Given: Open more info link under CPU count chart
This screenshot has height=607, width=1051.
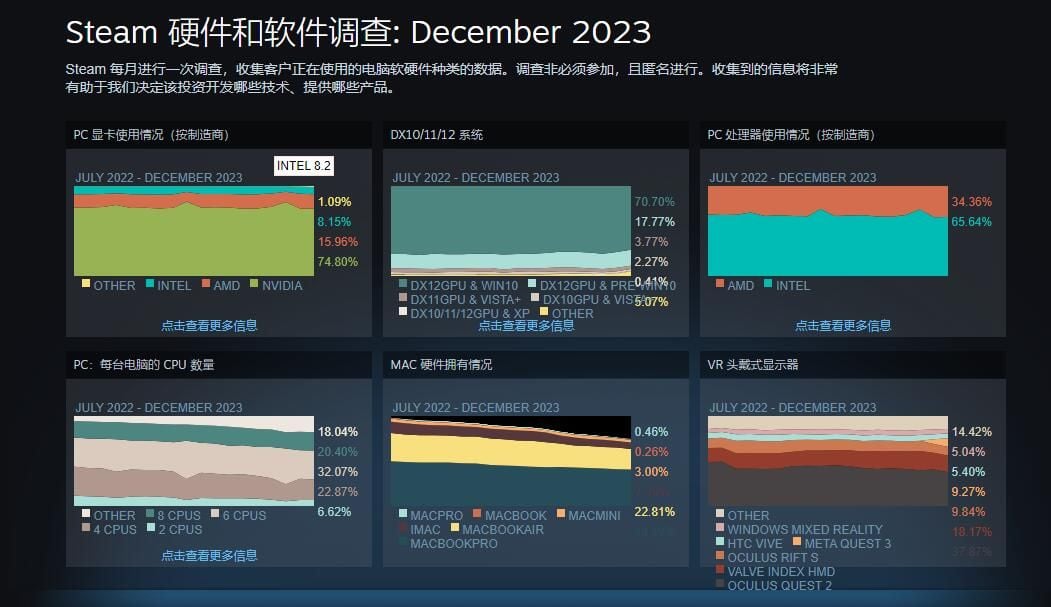Looking at the screenshot, I should point(209,555).
